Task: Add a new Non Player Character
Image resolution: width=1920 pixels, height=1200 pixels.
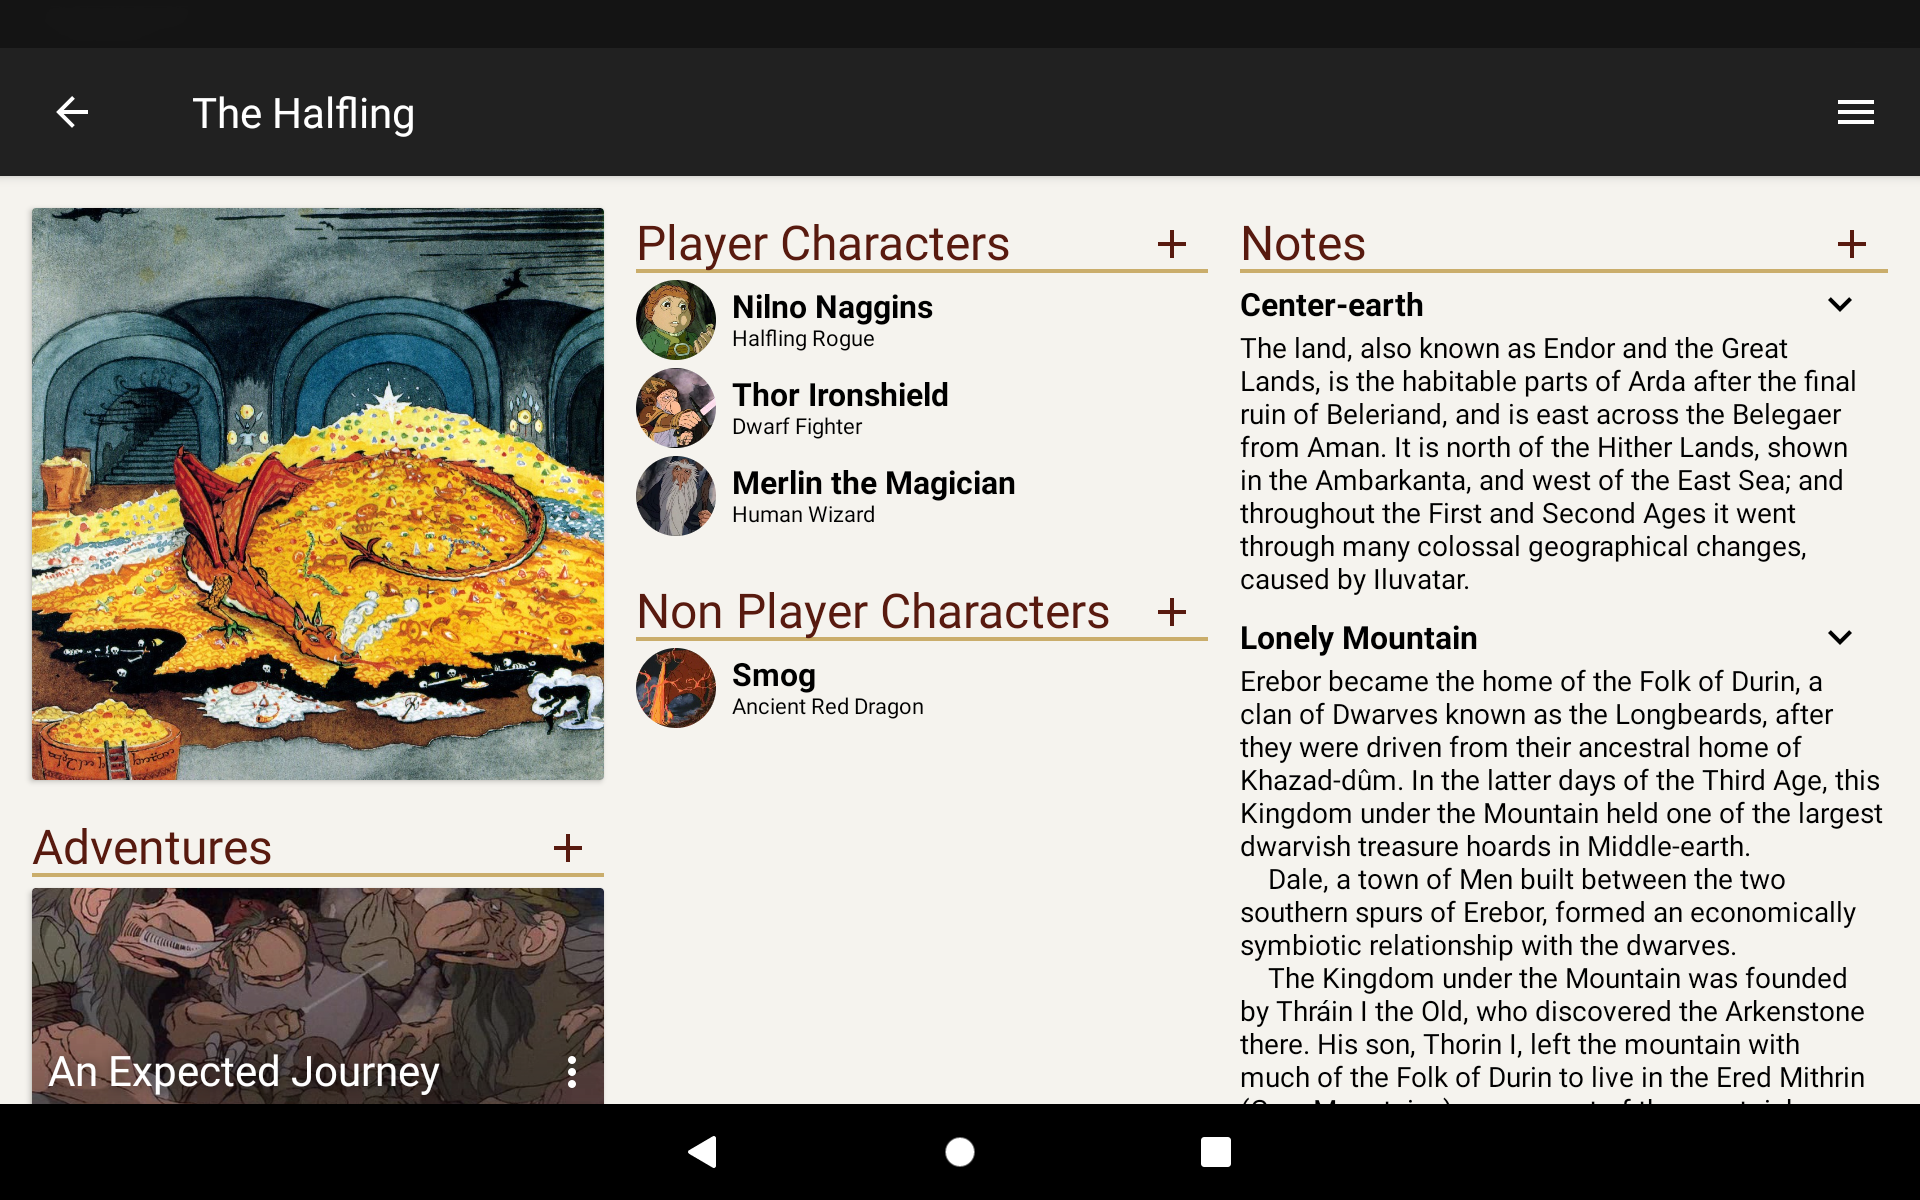Action: [x=1172, y=612]
